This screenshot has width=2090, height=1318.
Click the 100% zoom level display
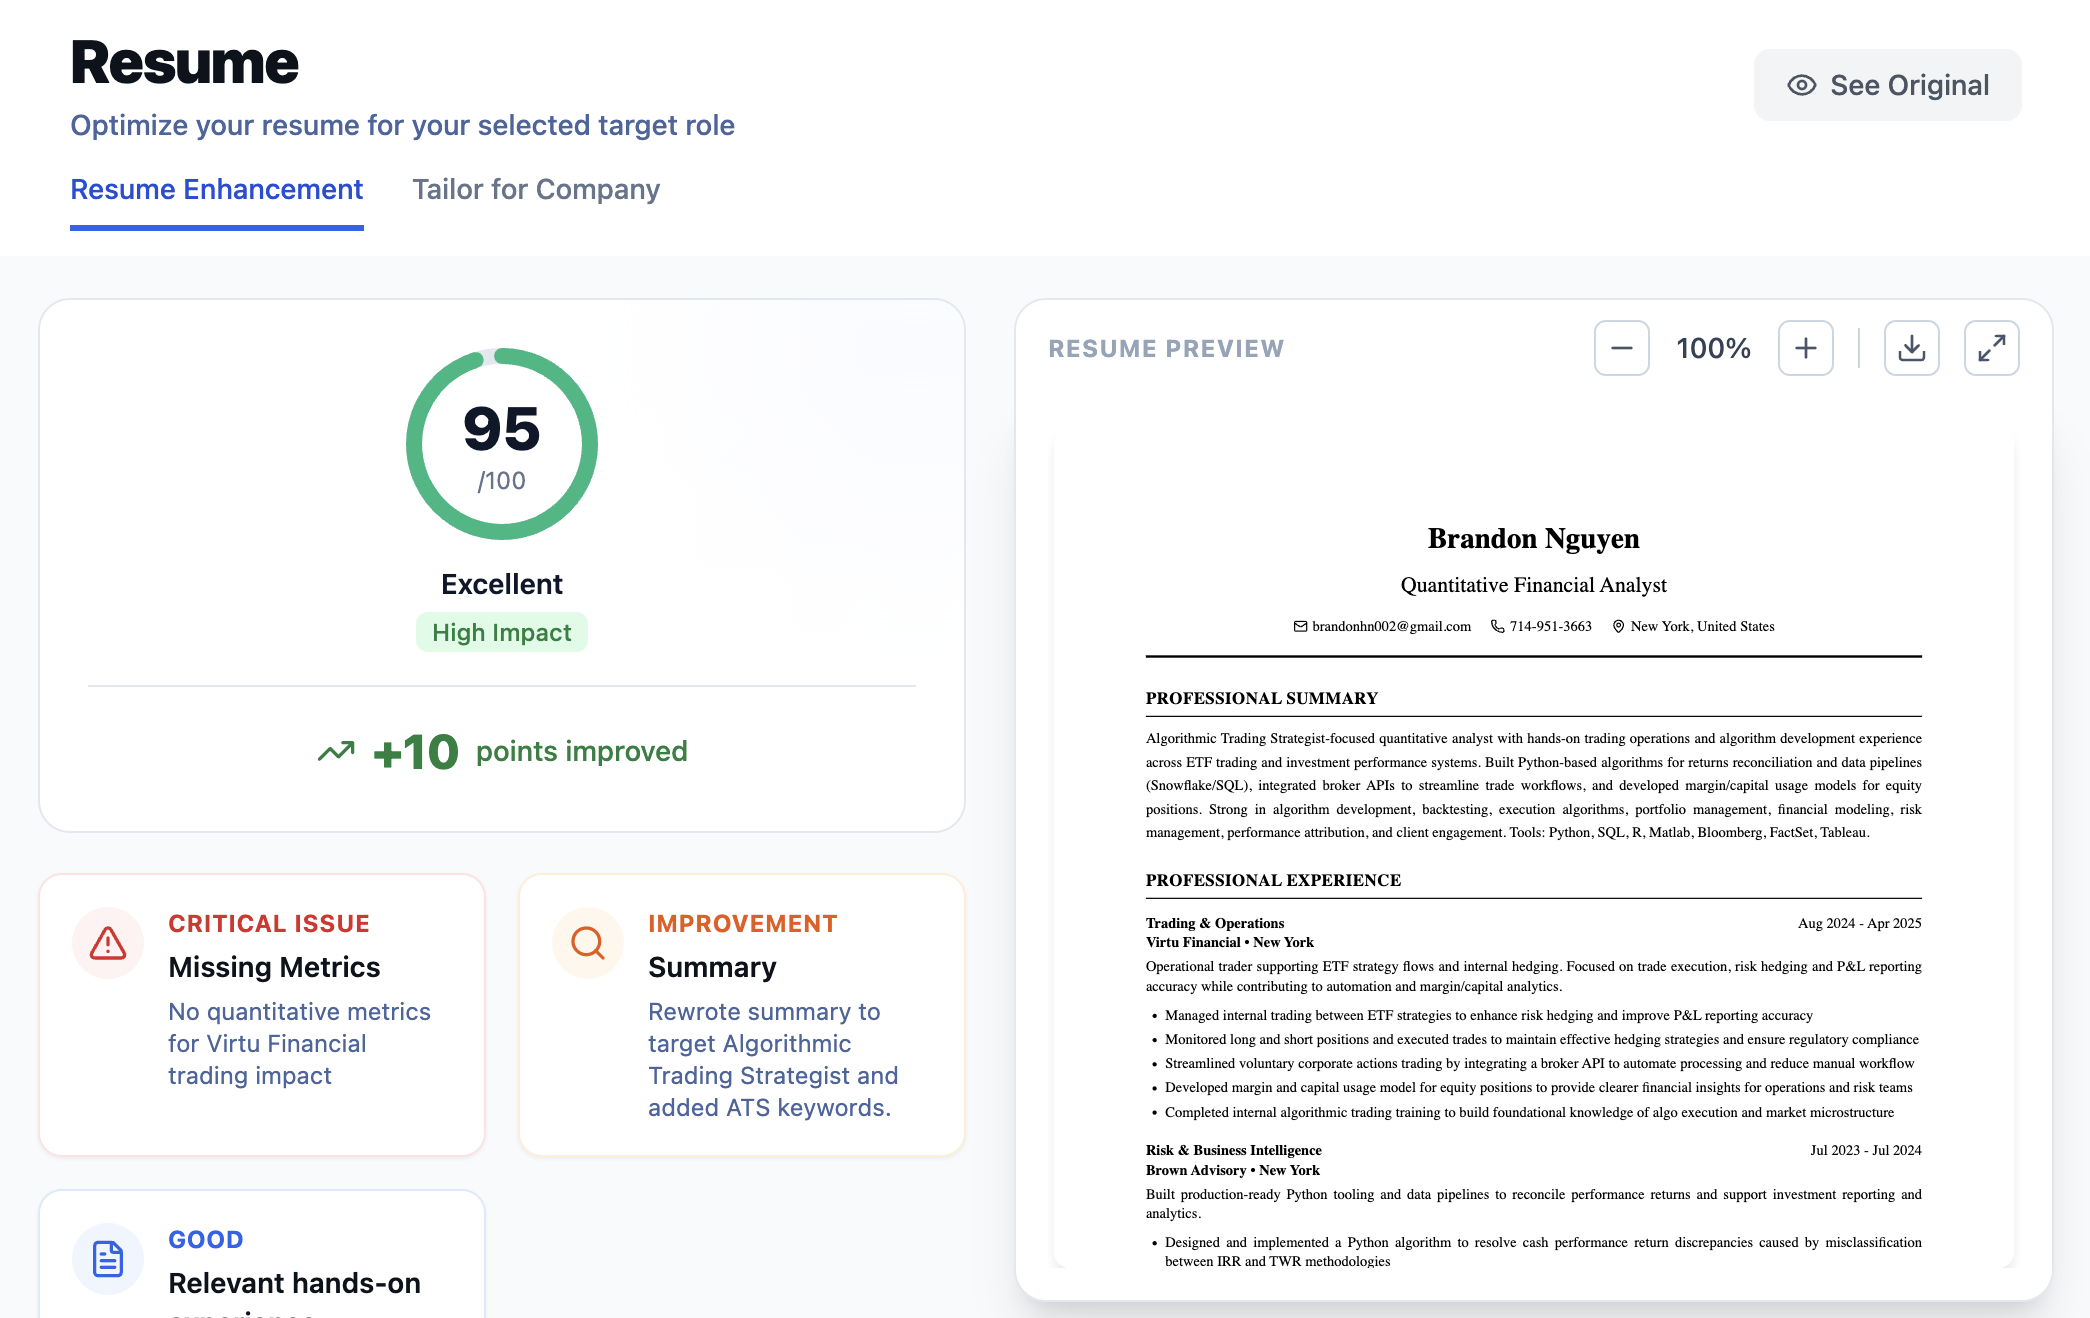(x=1713, y=348)
